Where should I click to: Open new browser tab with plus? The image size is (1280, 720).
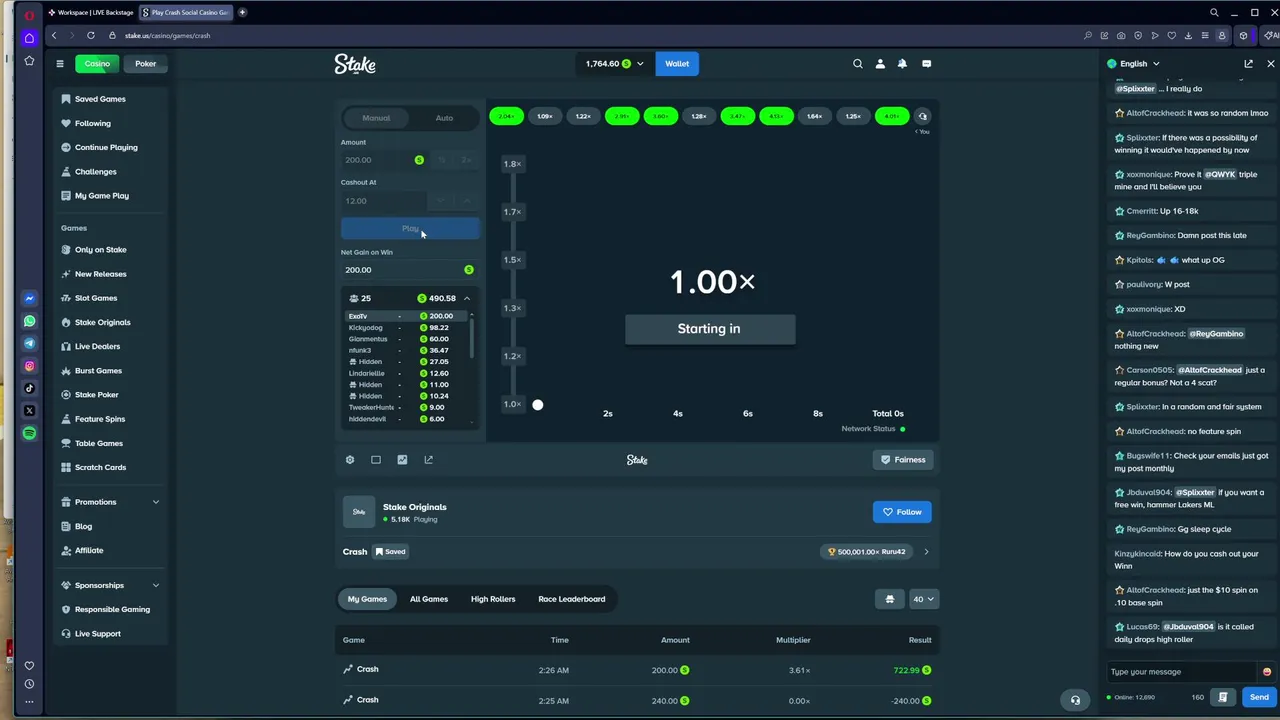[x=242, y=12]
